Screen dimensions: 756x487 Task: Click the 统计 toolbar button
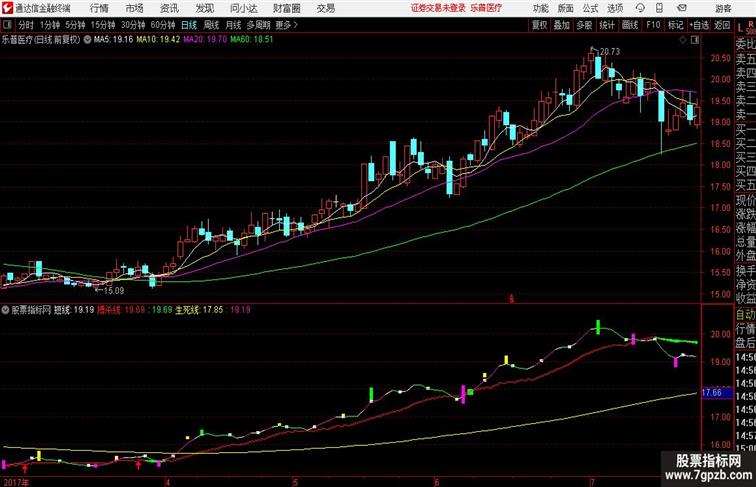pos(607,25)
